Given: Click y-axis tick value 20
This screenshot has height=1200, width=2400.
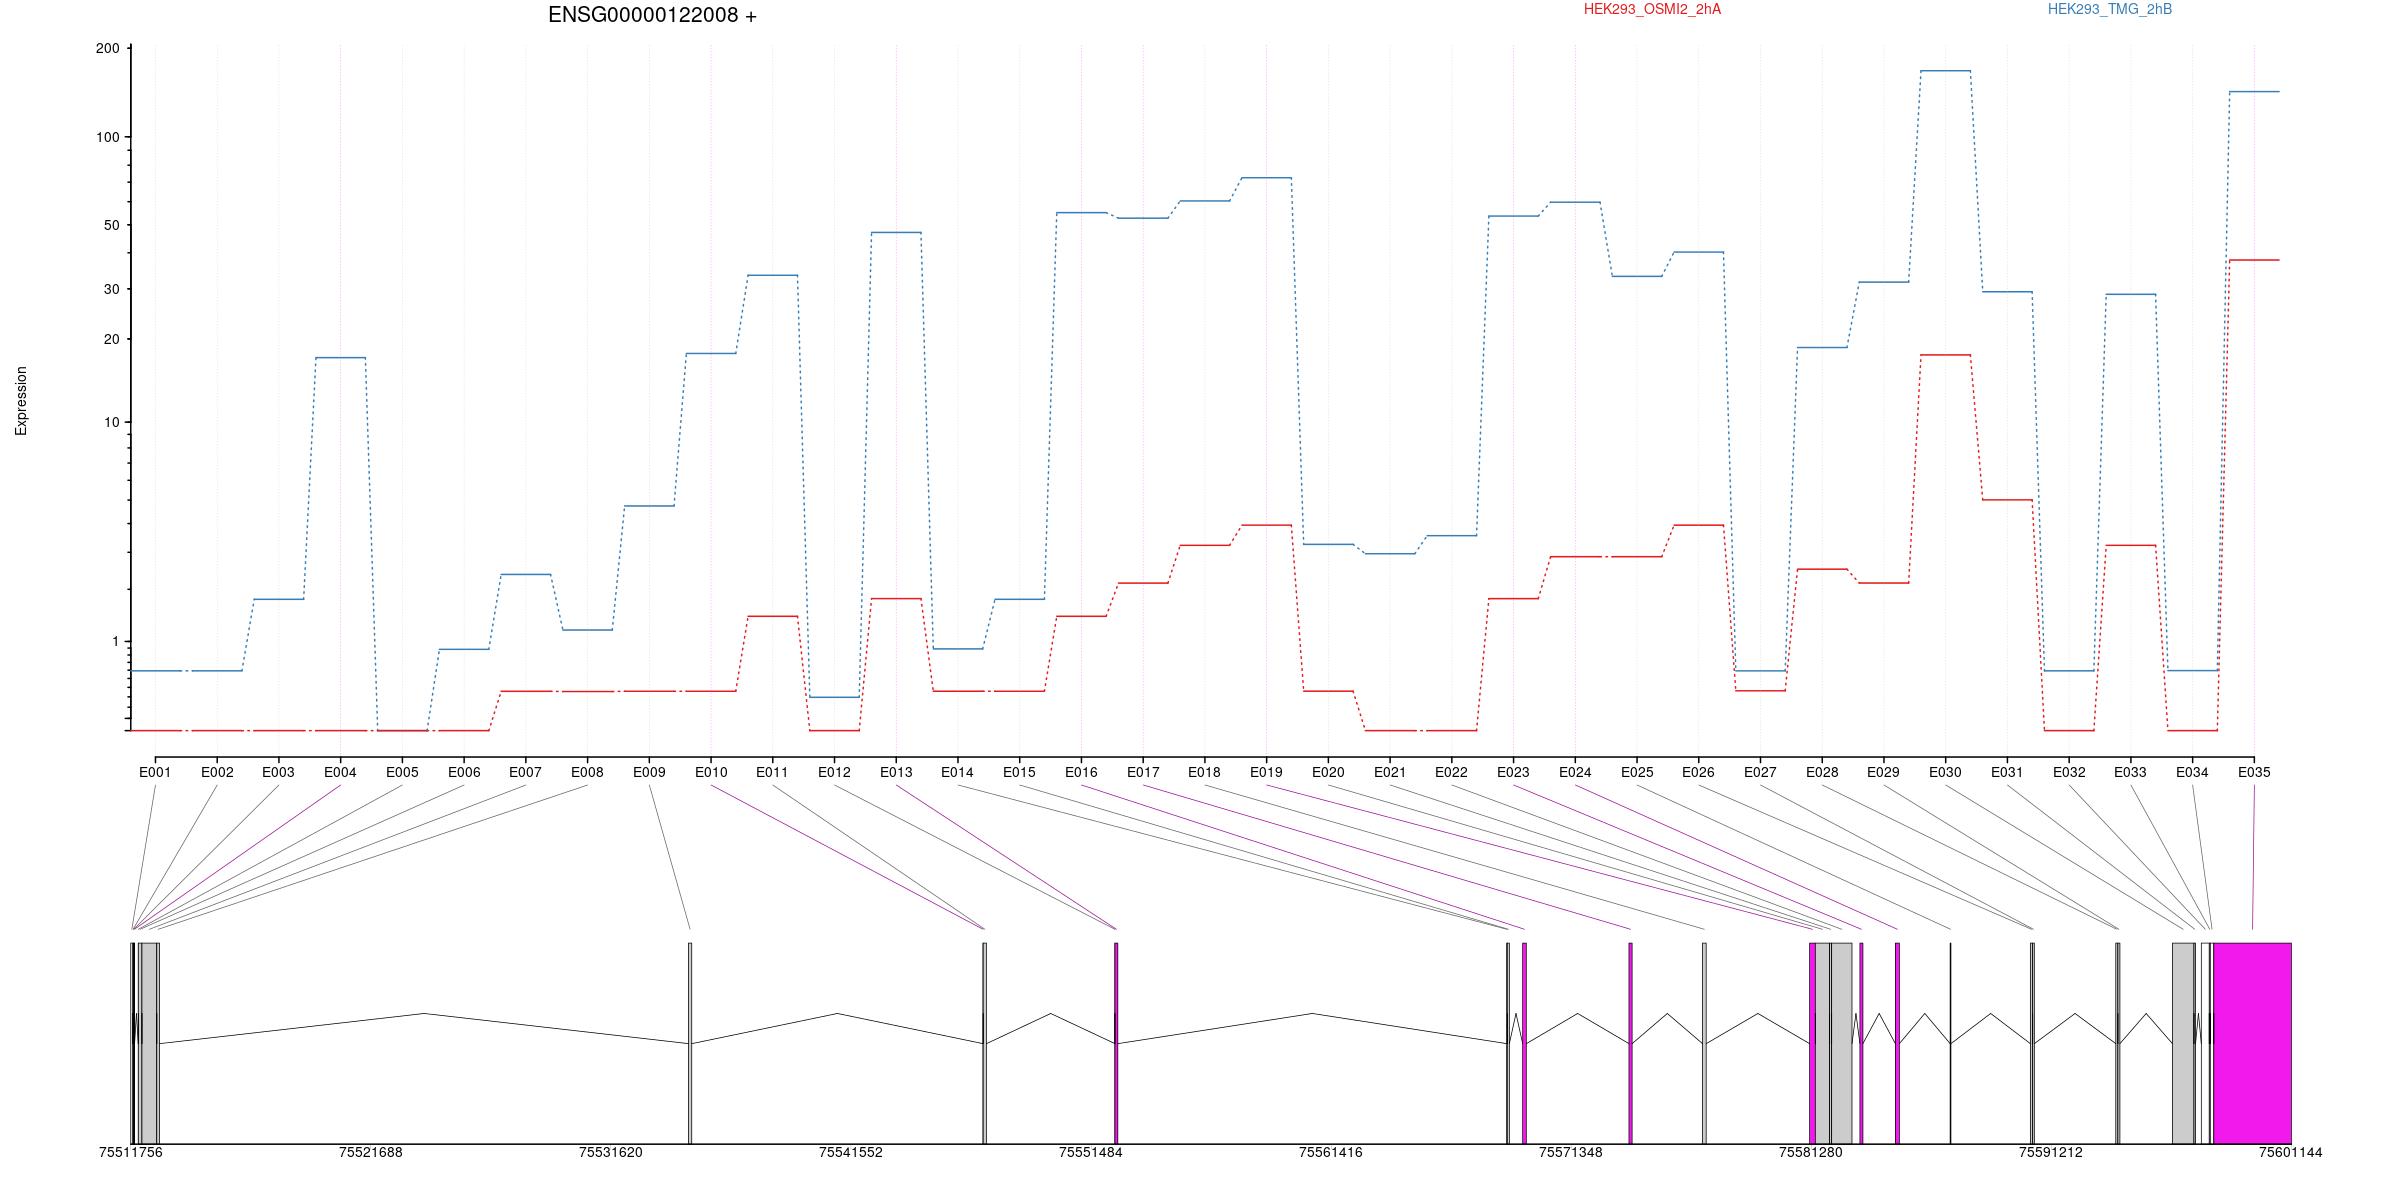Looking at the screenshot, I should pyautogui.click(x=111, y=339).
